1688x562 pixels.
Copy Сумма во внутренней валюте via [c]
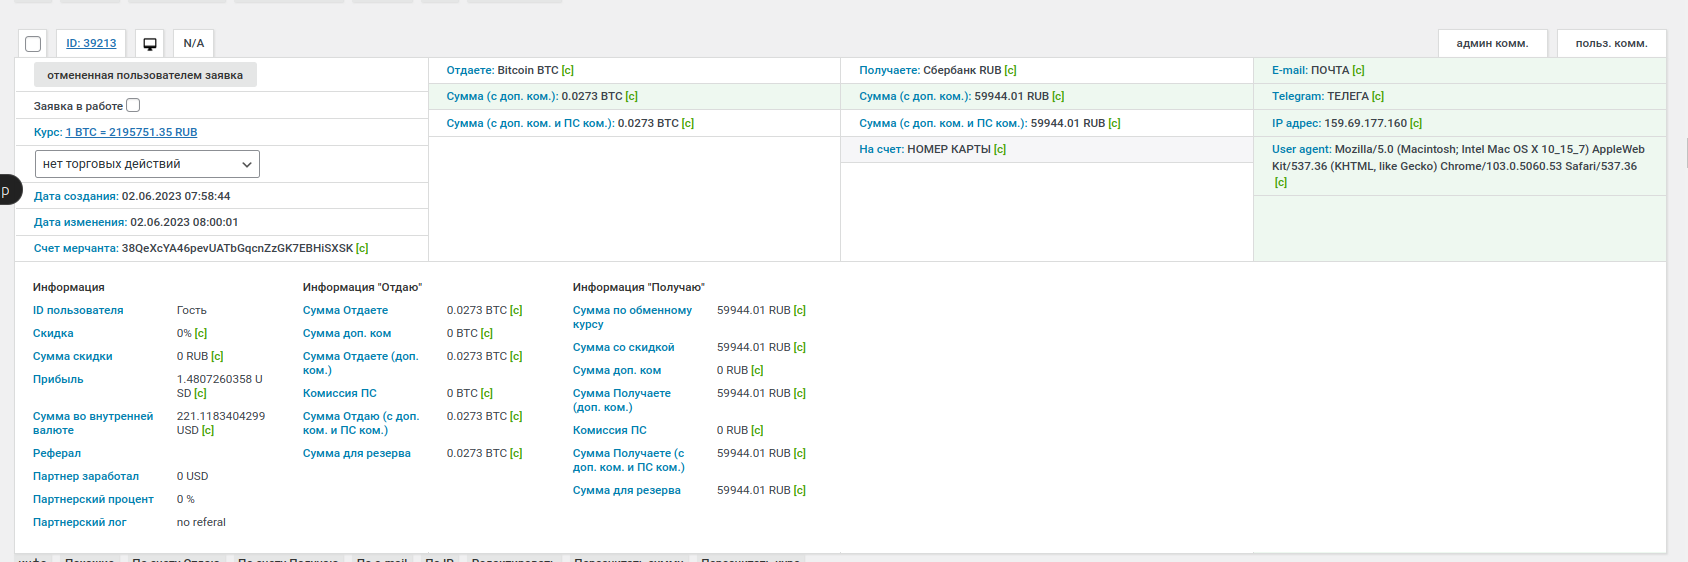pyautogui.click(x=208, y=430)
